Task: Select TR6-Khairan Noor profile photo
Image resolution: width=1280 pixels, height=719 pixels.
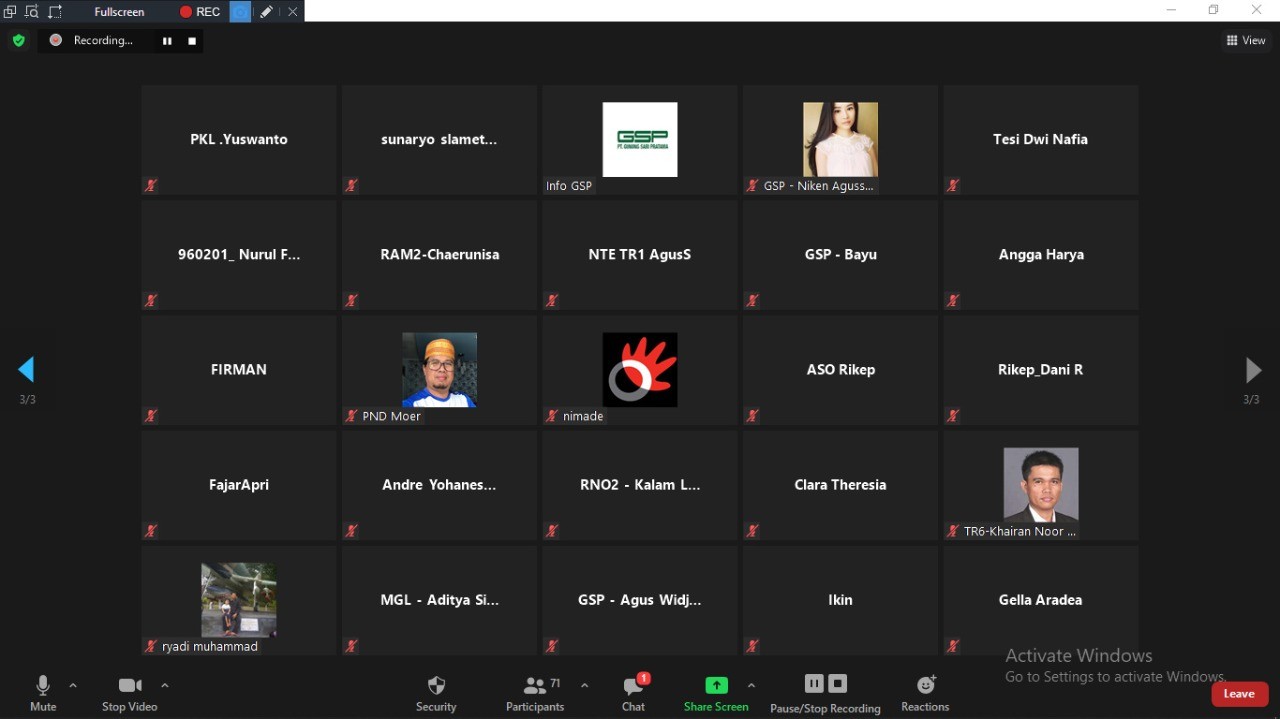Action: tap(1041, 485)
